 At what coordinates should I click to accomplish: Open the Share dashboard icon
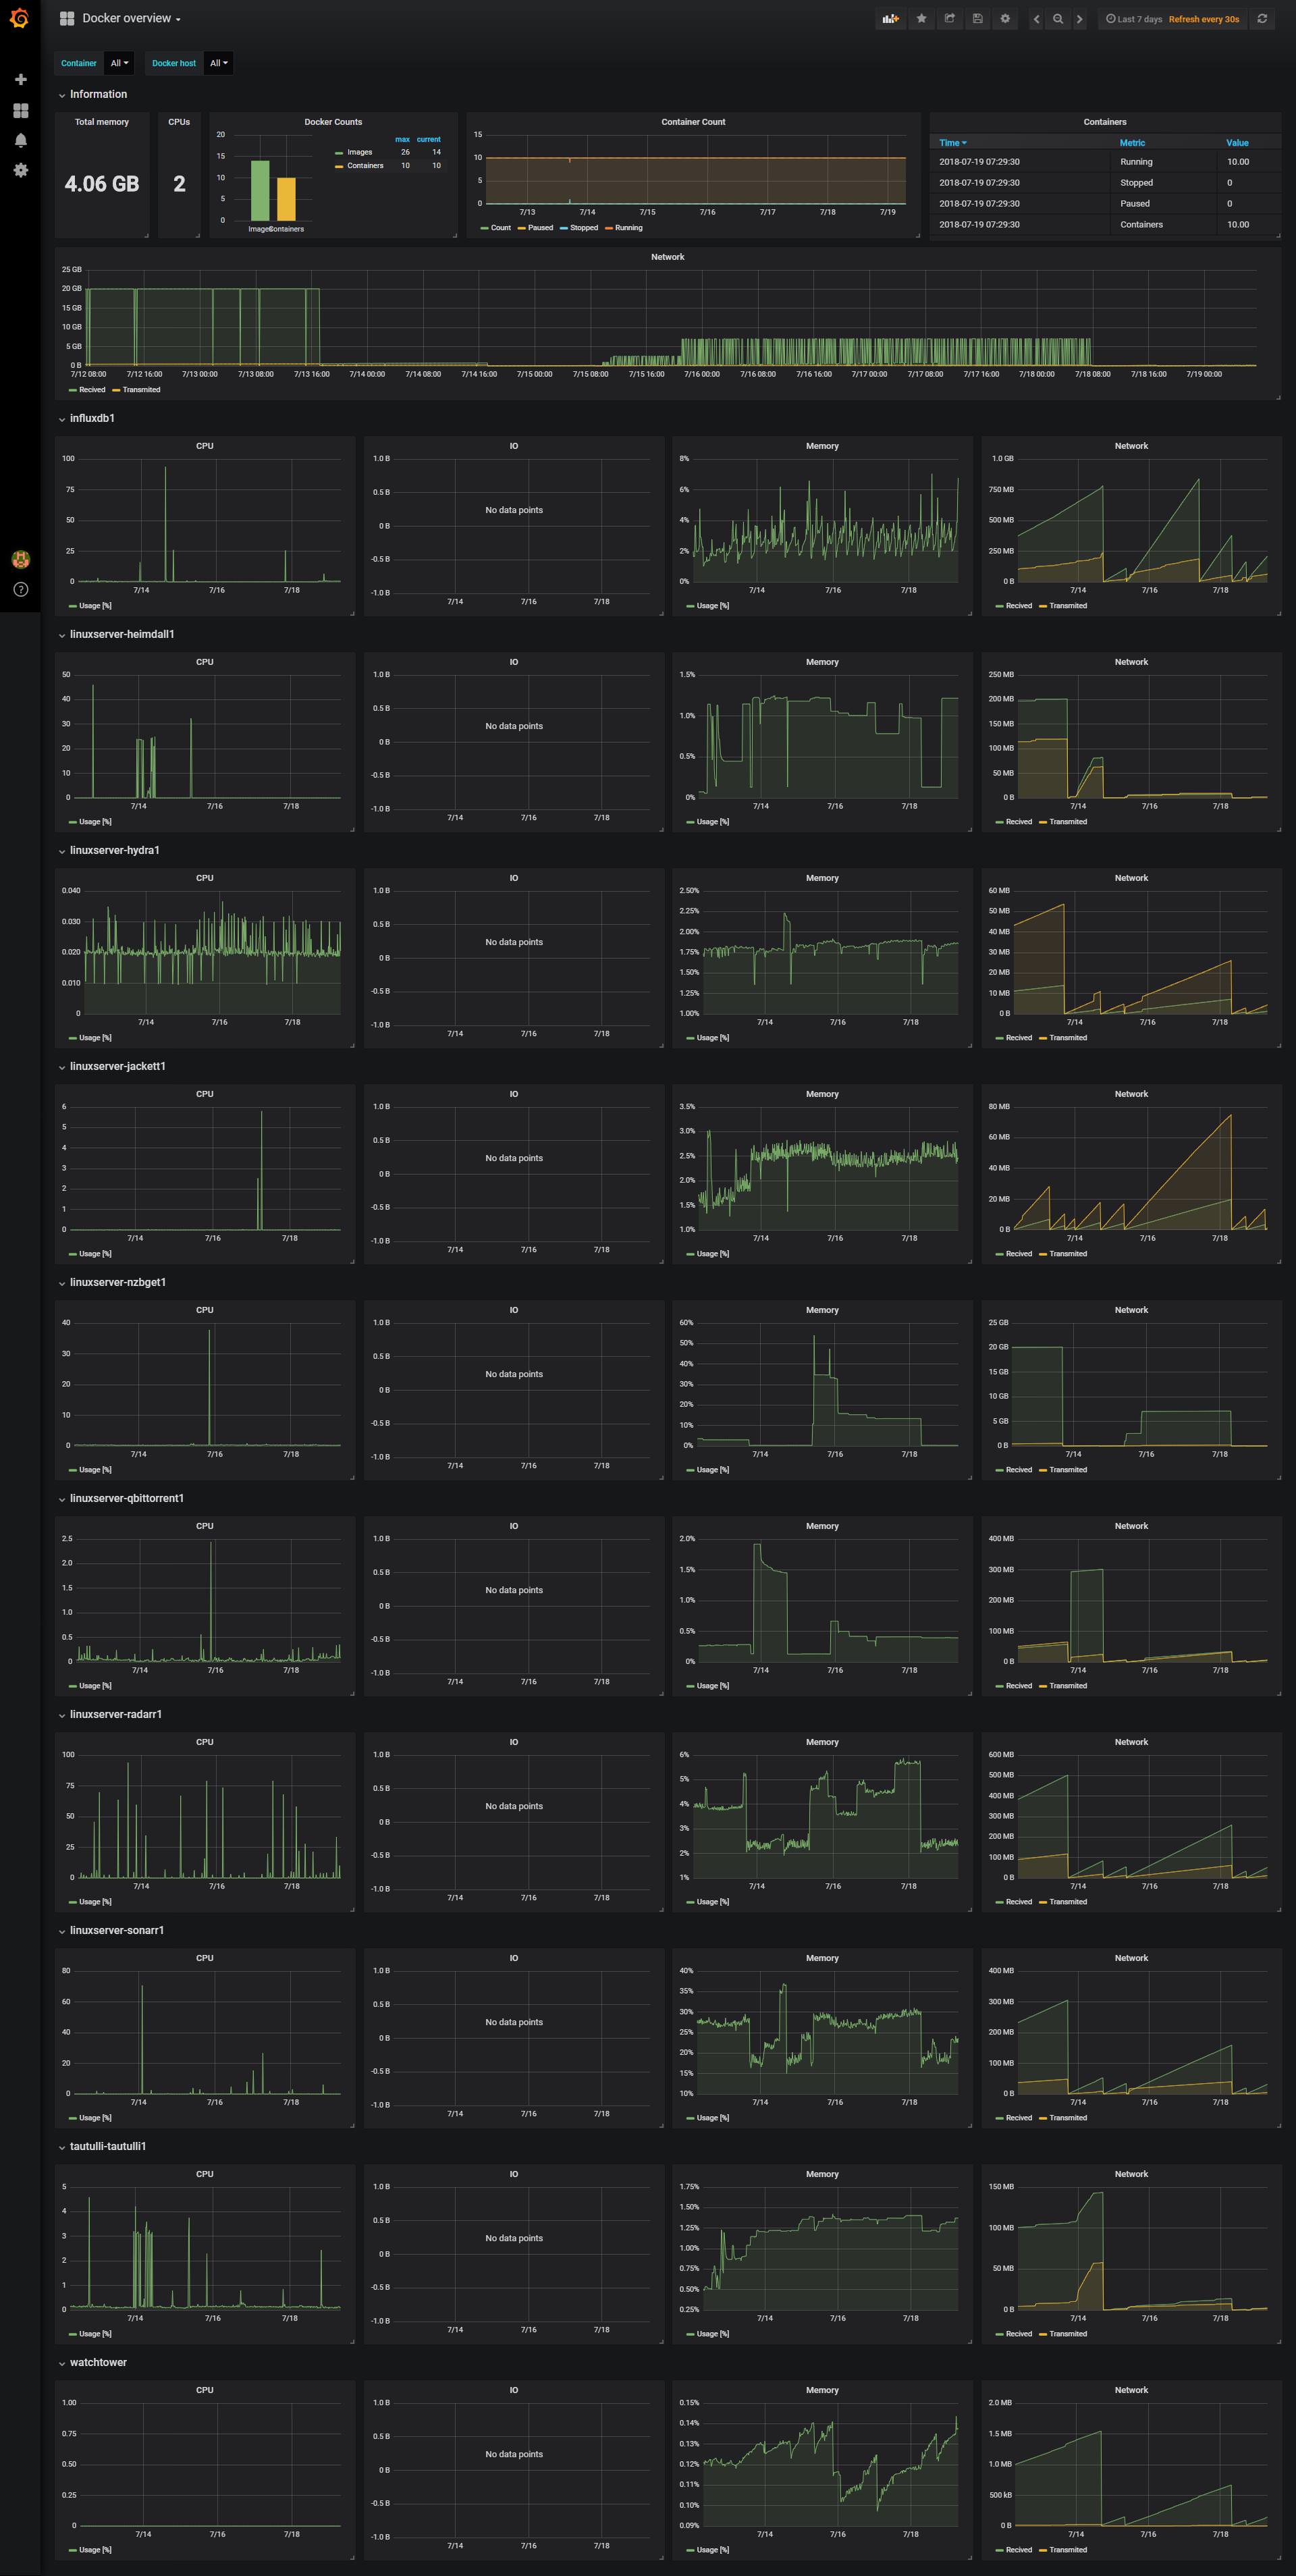click(x=949, y=19)
